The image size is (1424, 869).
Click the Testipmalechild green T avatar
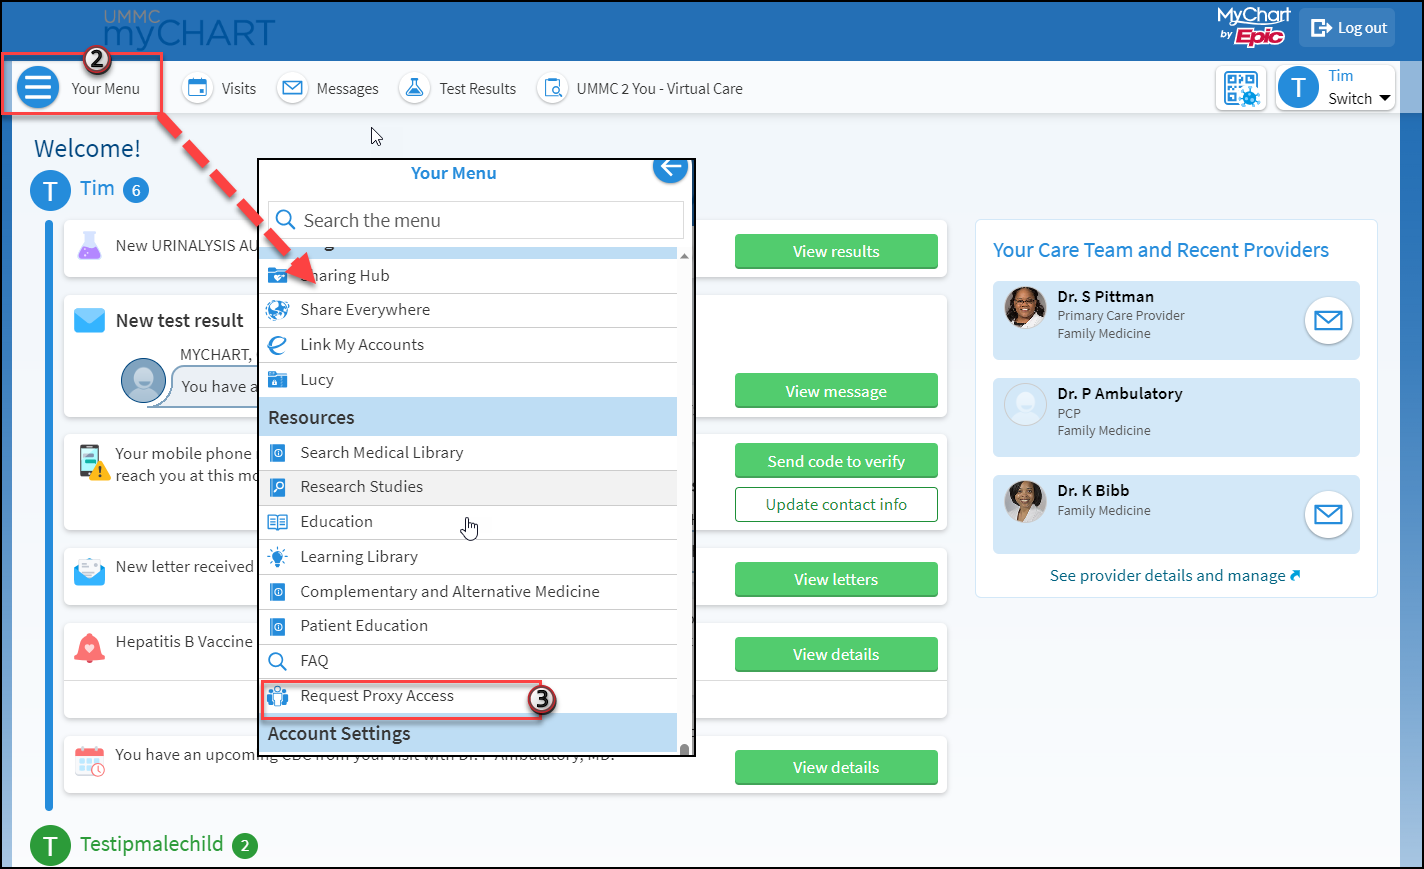point(50,846)
